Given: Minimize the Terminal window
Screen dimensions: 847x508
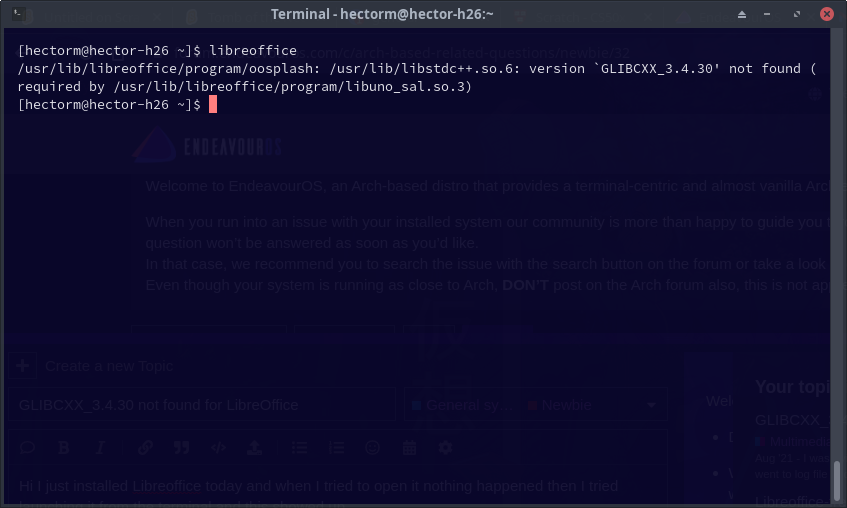Looking at the screenshot, I should [767, 14].
